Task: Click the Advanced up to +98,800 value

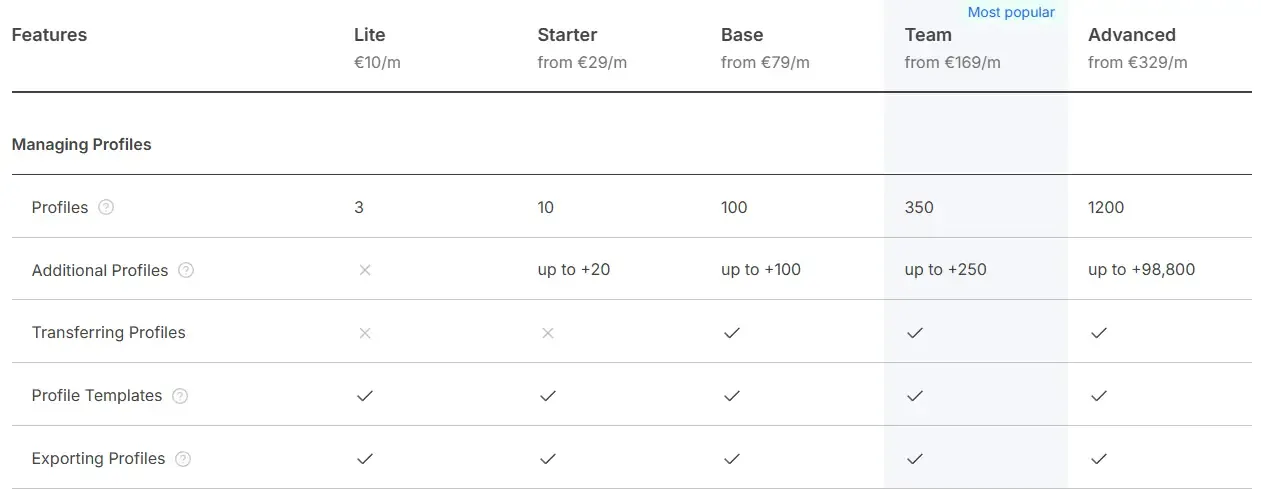Action: pos(1141,270)
